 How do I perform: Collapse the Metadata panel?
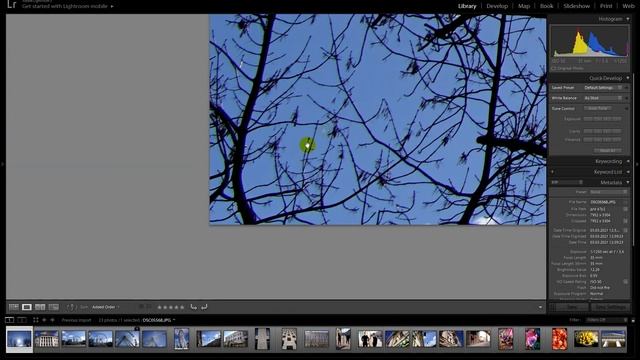click(628, 182)
